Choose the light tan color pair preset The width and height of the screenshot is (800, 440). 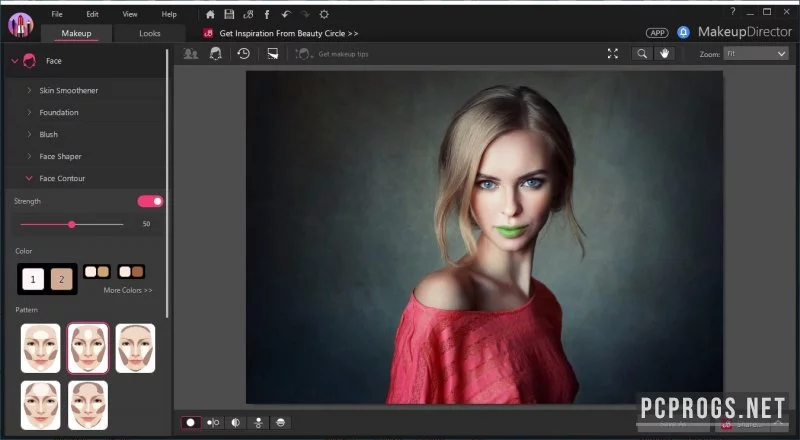point(97,272)
